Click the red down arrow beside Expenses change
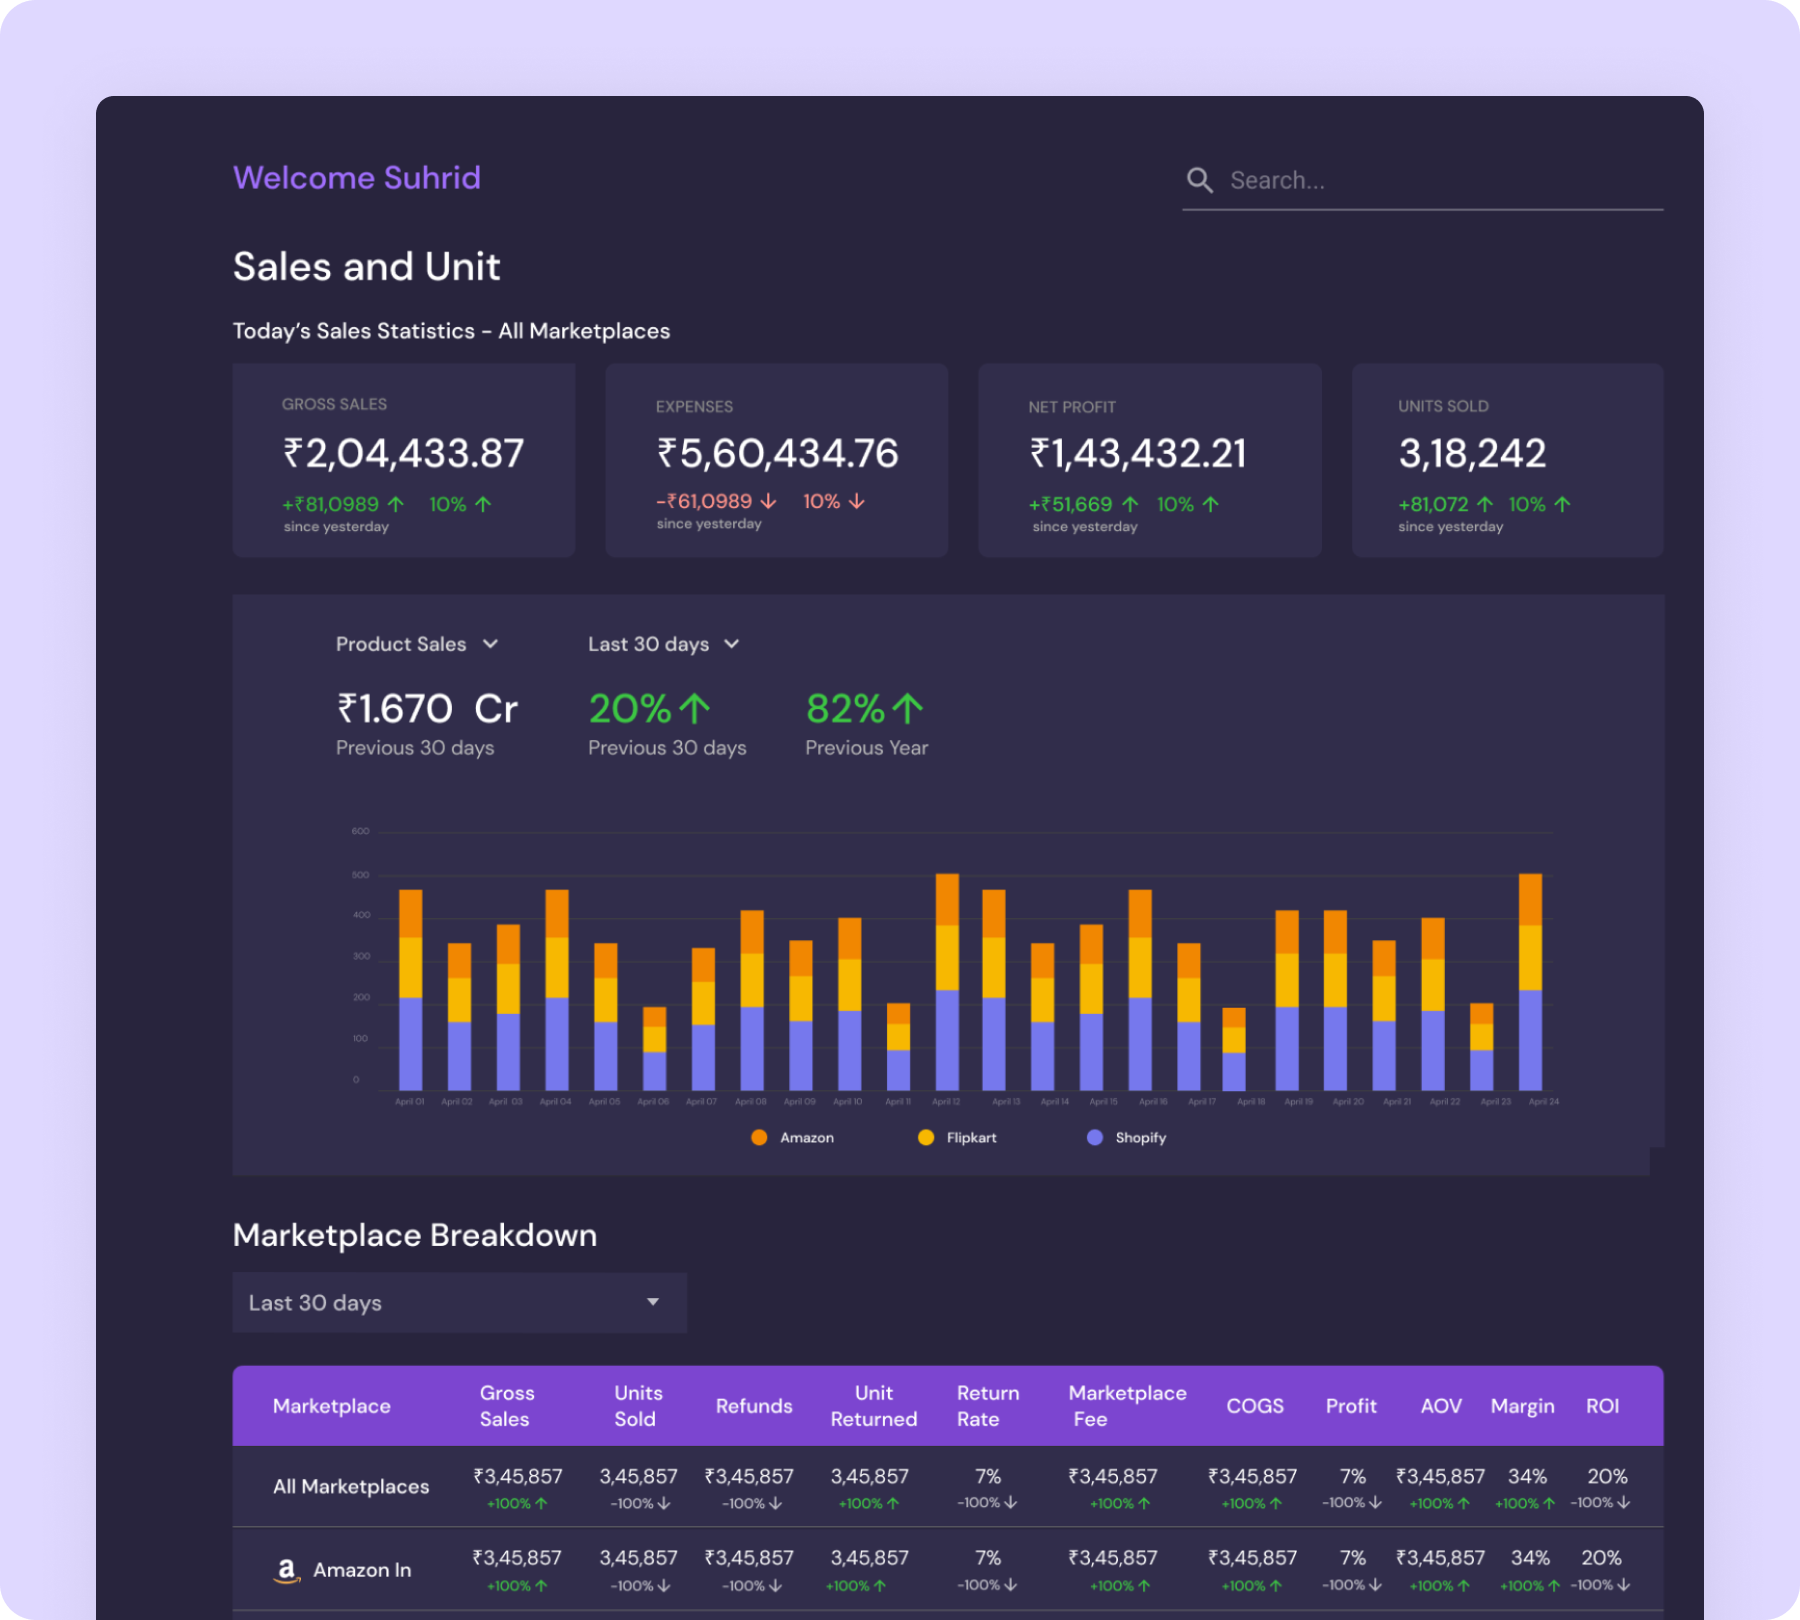The image size is (1800, 1620). pyautogui.click(x=766, y=501)
